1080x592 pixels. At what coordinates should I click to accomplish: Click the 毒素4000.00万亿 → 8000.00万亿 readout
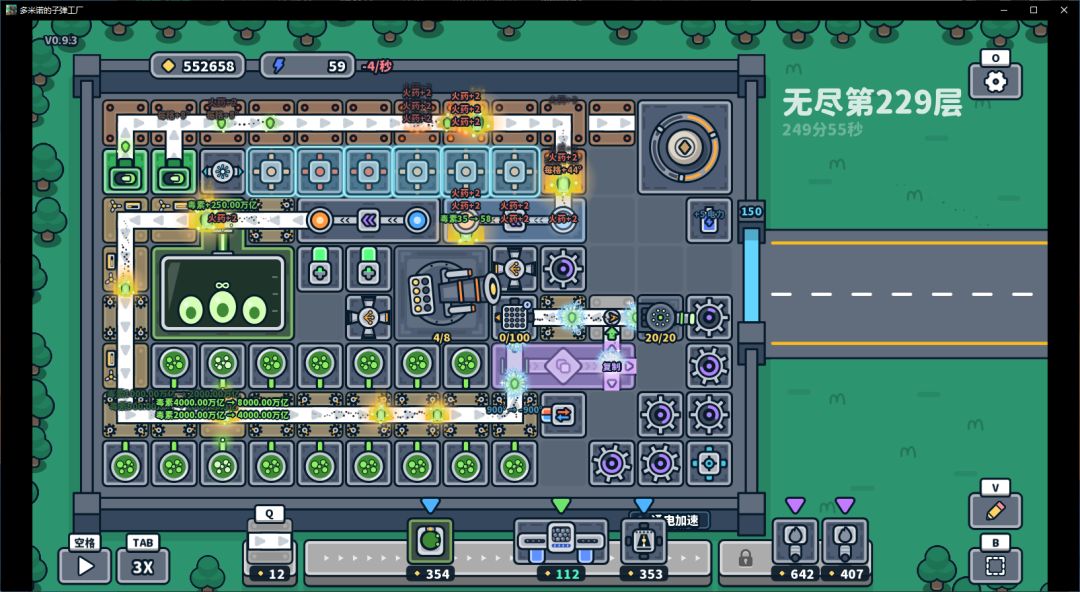click(222, 402)
